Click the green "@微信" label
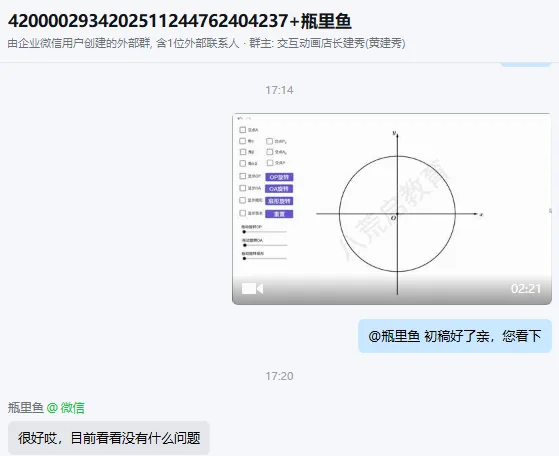This screenshot has height=456, width=559. pyautogui.click(x=66, y=408)
